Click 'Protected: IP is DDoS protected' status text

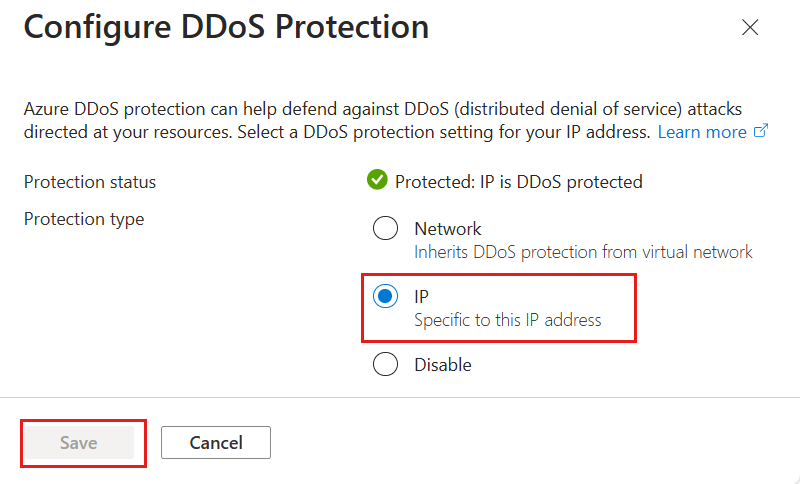[x=518, y=182]
